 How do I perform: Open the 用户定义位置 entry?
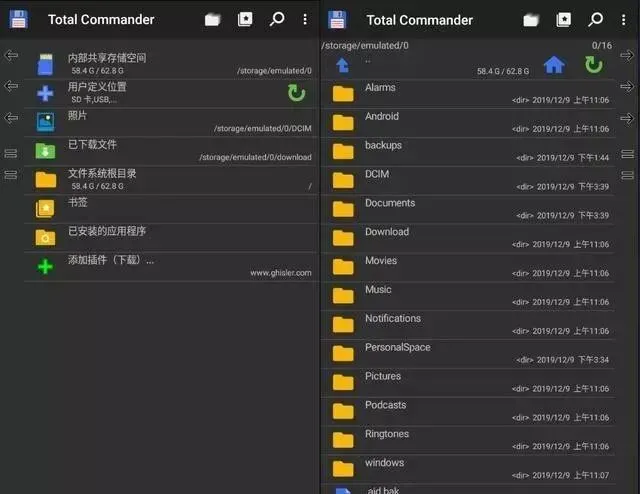171,93
